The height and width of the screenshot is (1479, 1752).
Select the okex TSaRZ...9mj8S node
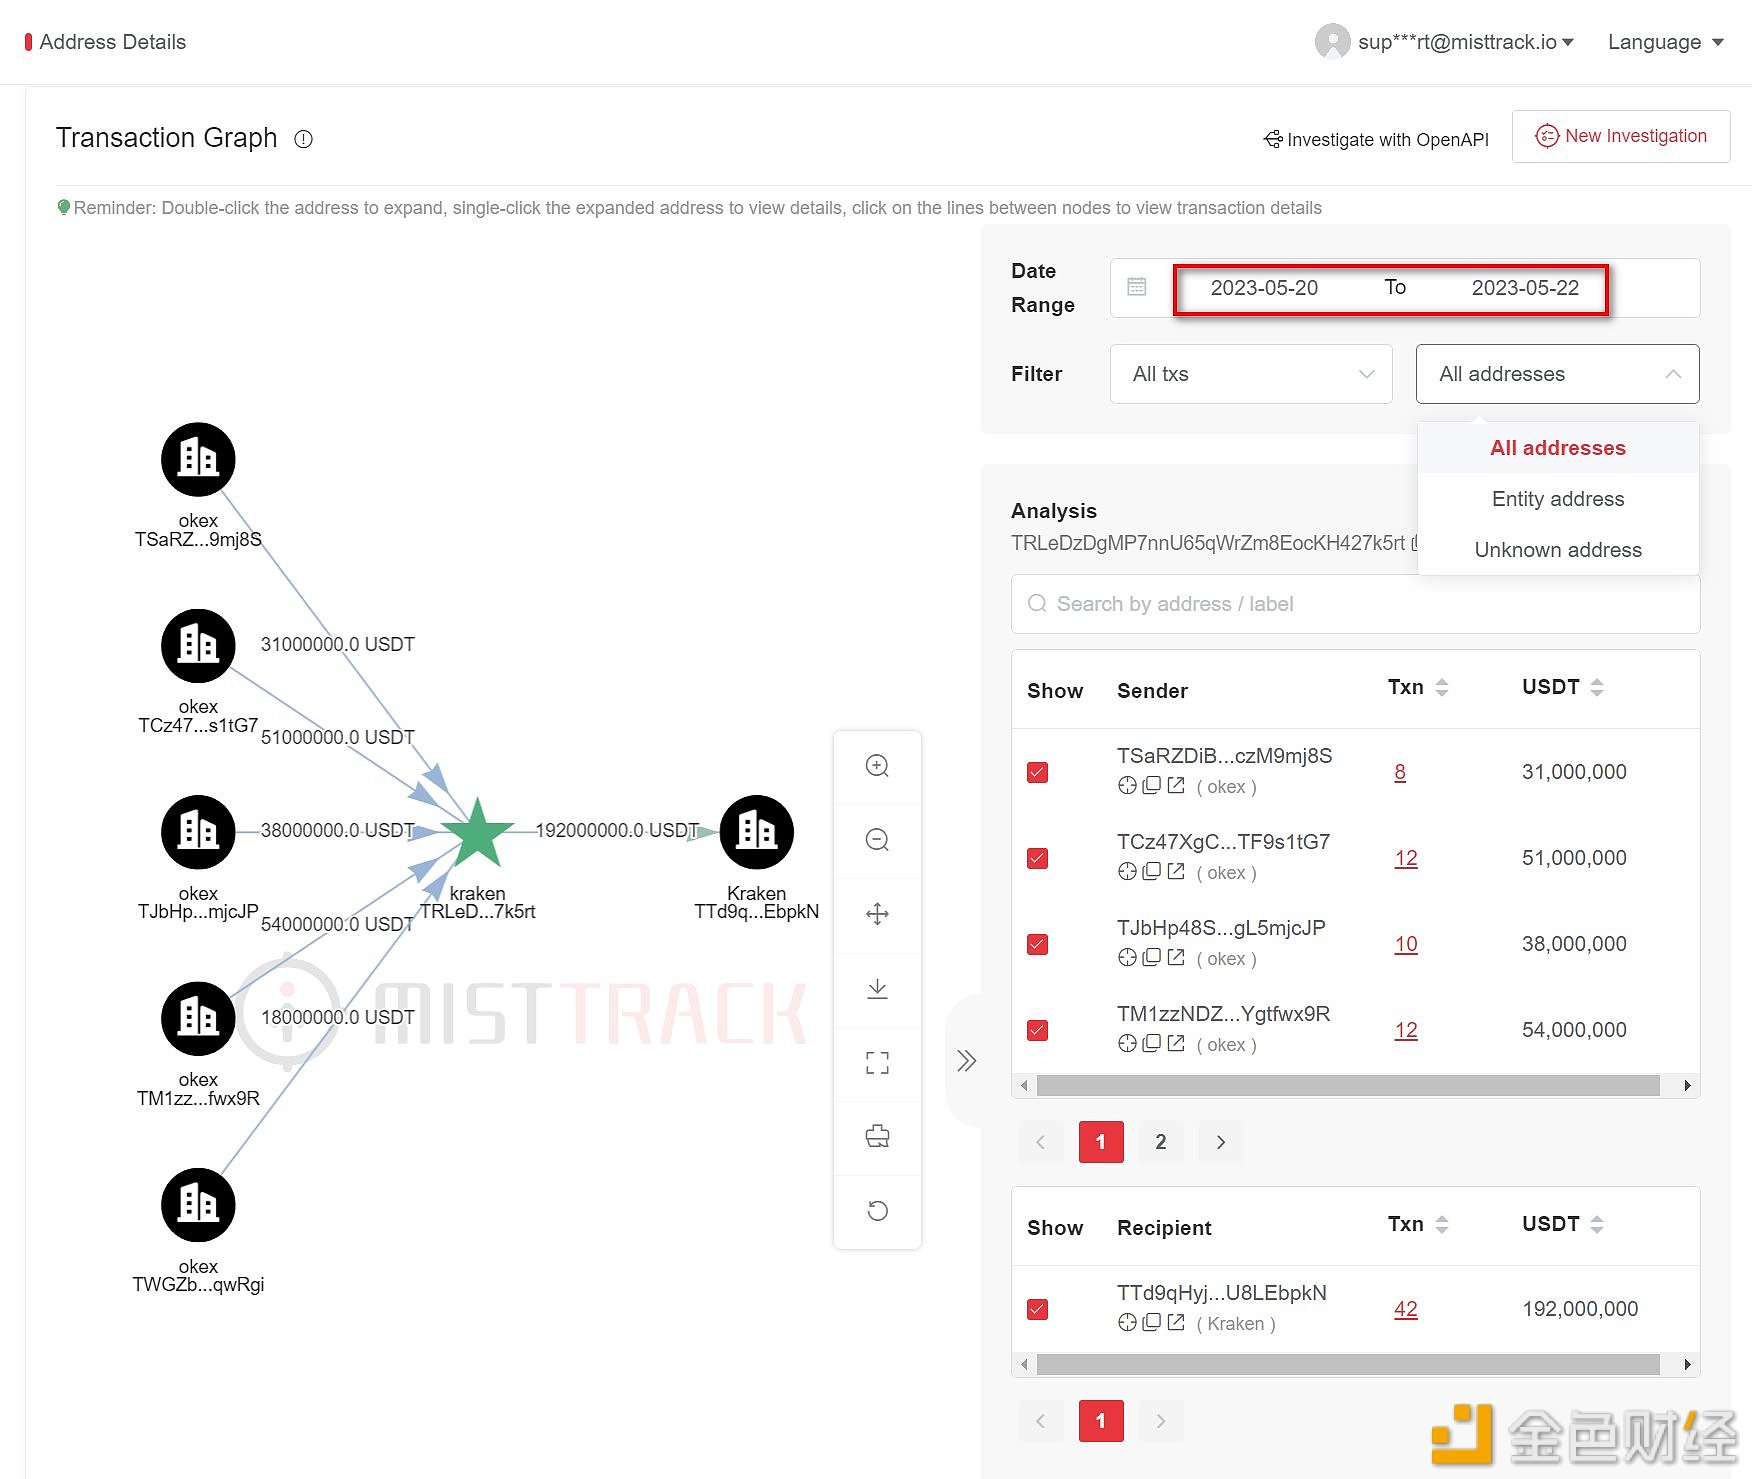pyautogui.click(x=198, y=459)
